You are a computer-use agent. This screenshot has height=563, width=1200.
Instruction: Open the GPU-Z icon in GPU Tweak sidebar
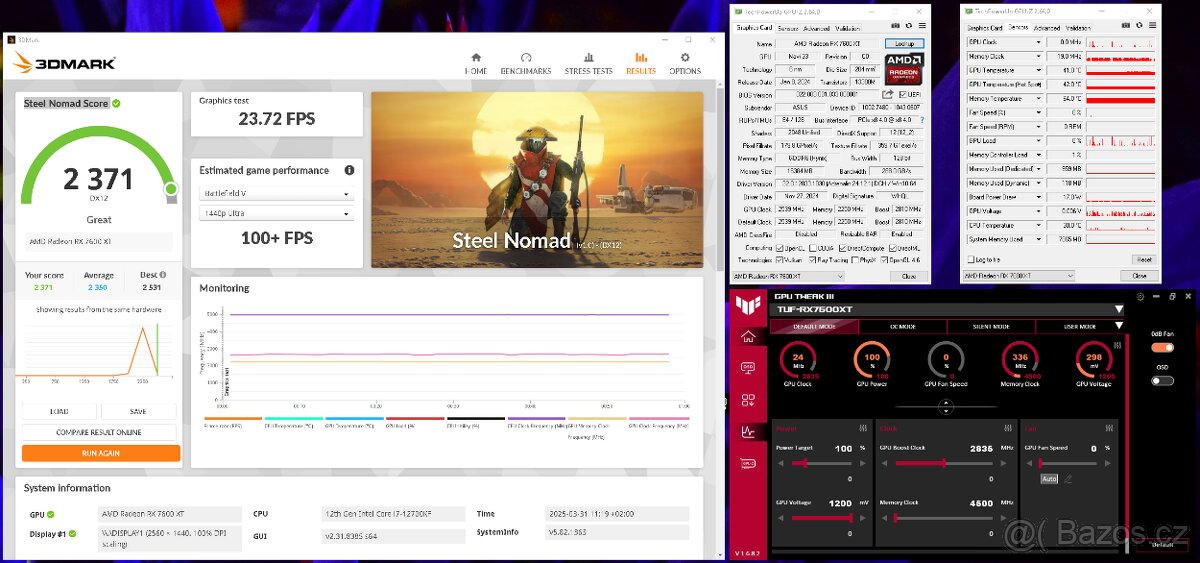click(748, 463)
